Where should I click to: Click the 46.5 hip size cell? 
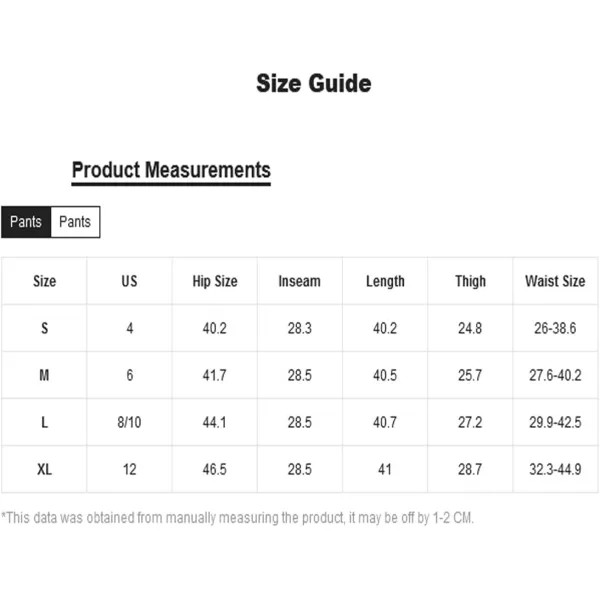click(215, 470)
